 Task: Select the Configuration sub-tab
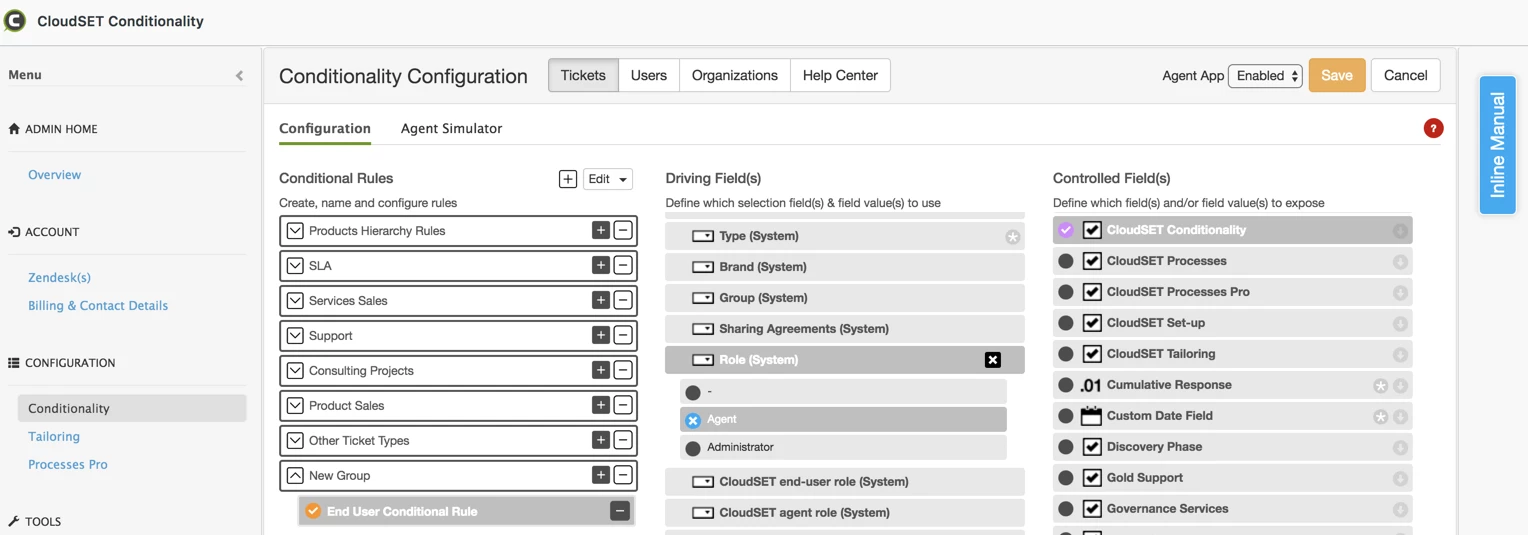325,129
